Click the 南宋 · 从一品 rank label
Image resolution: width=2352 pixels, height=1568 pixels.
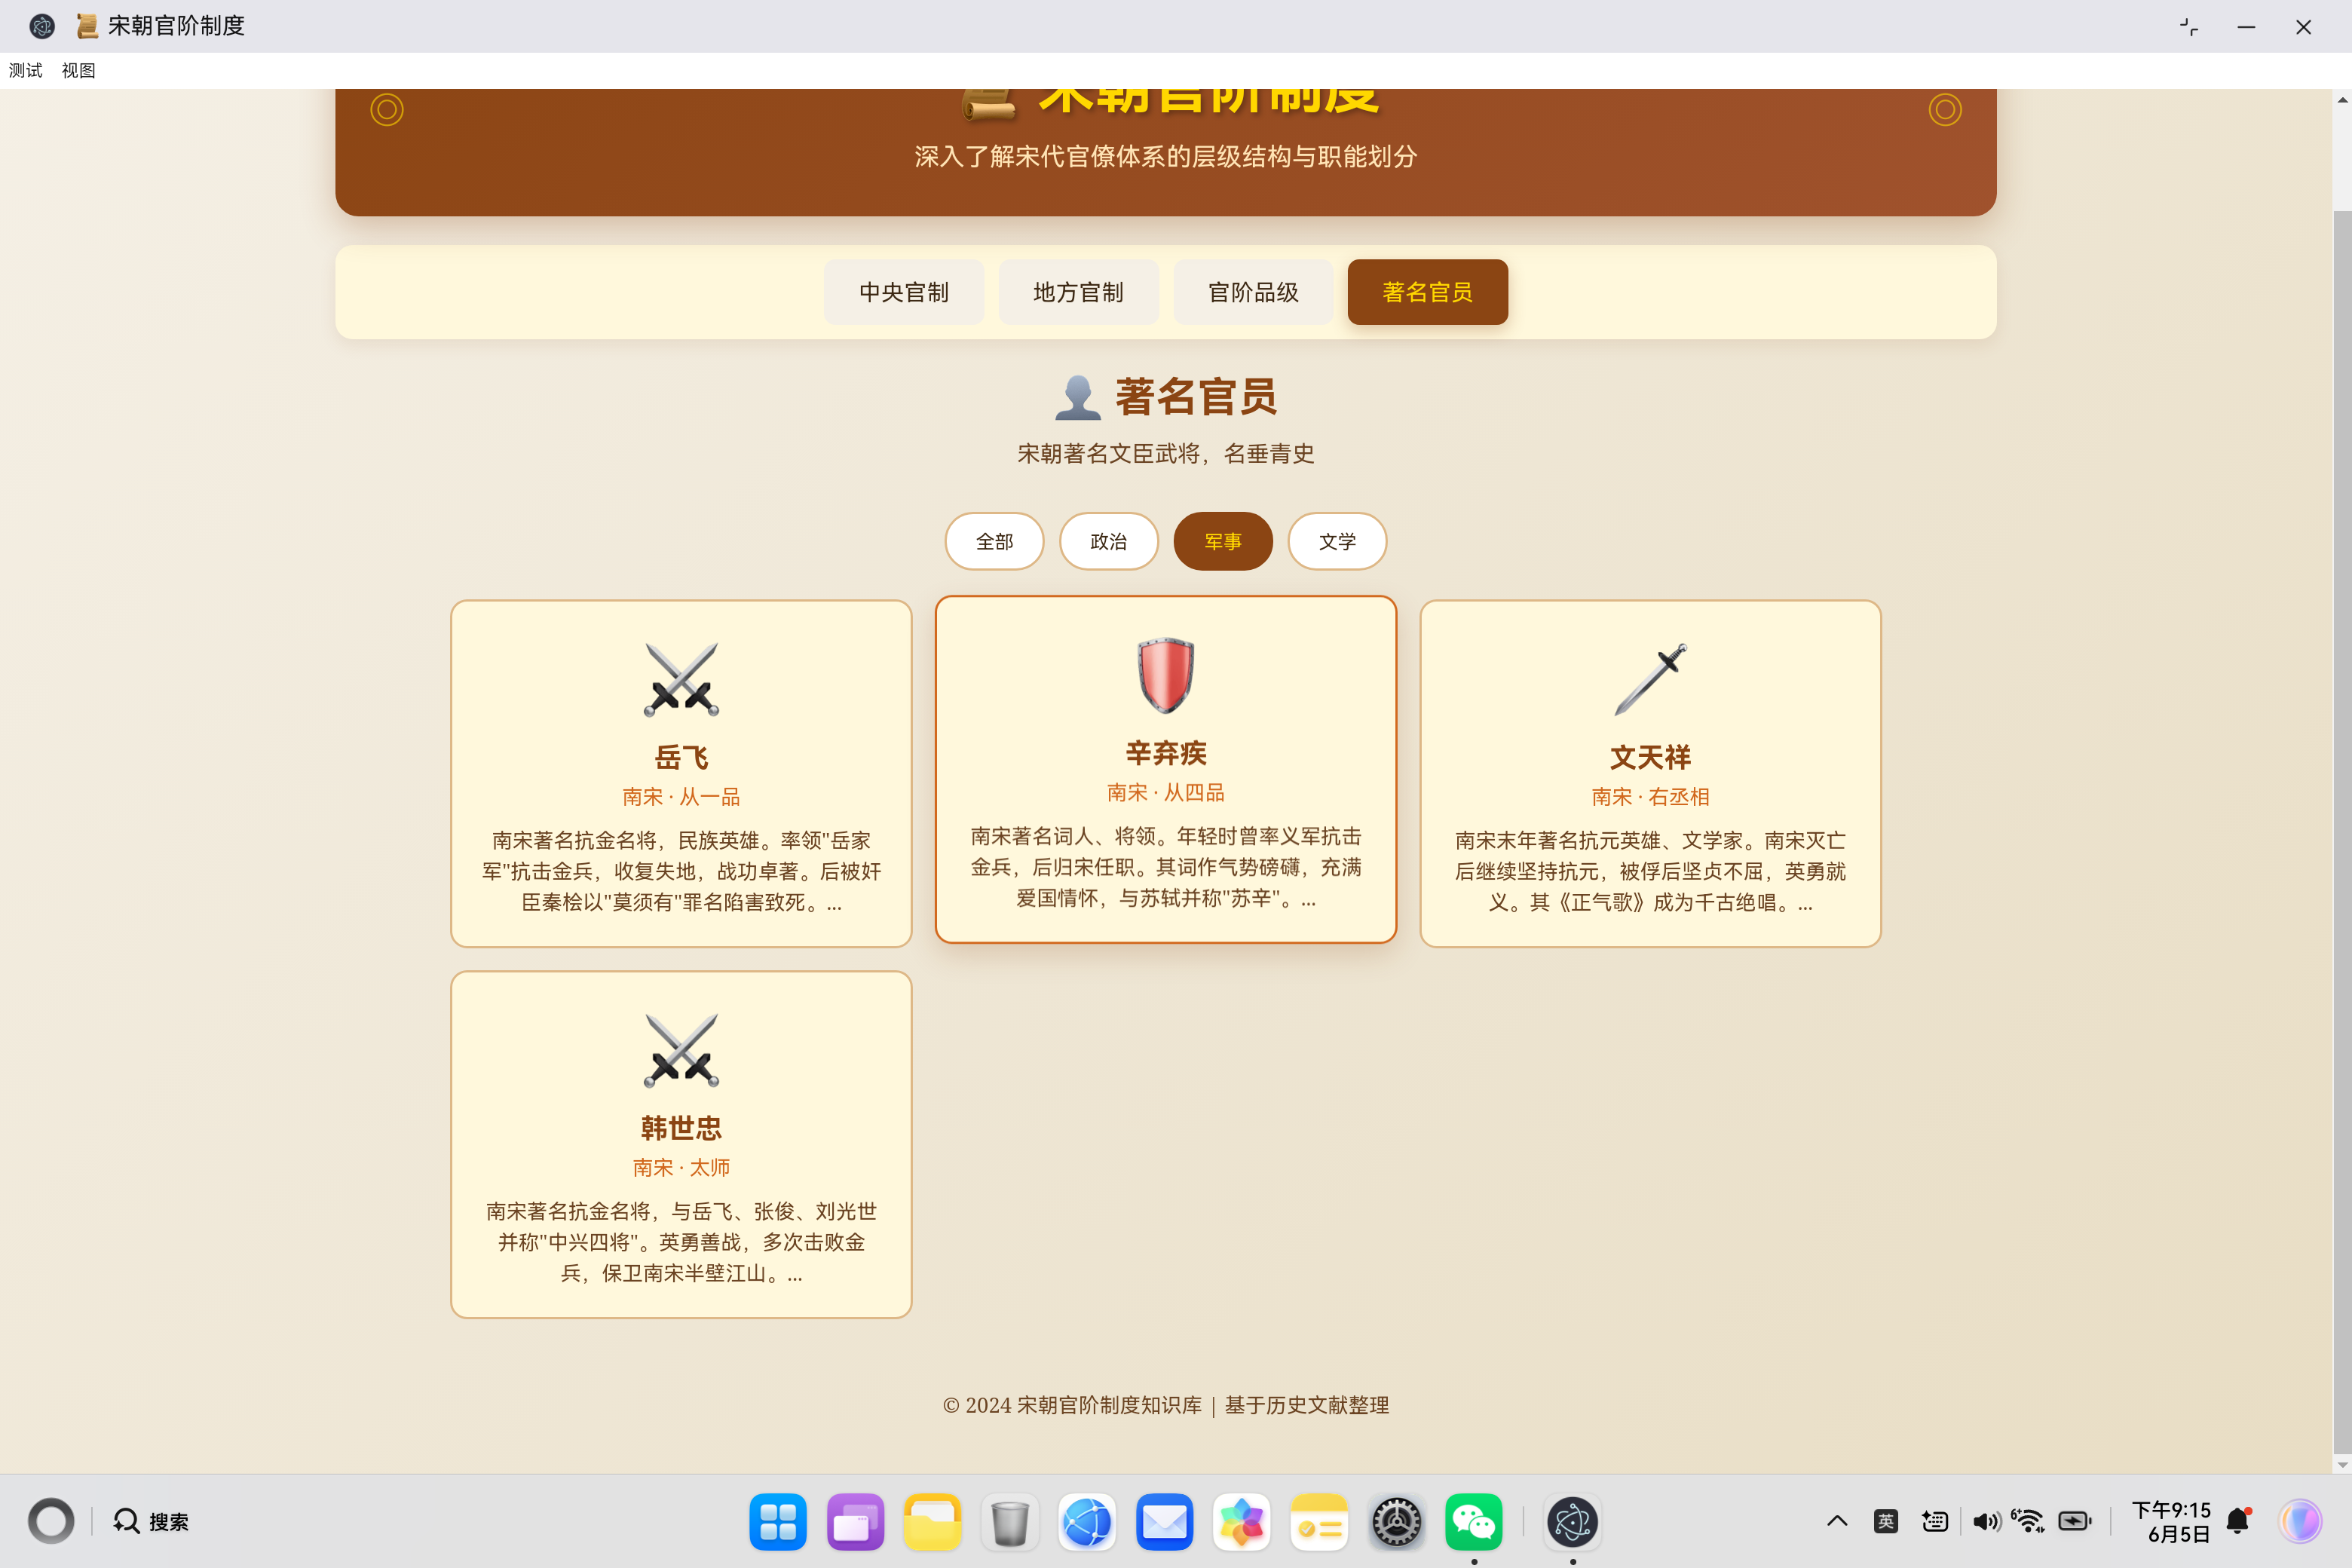(681, 797)
